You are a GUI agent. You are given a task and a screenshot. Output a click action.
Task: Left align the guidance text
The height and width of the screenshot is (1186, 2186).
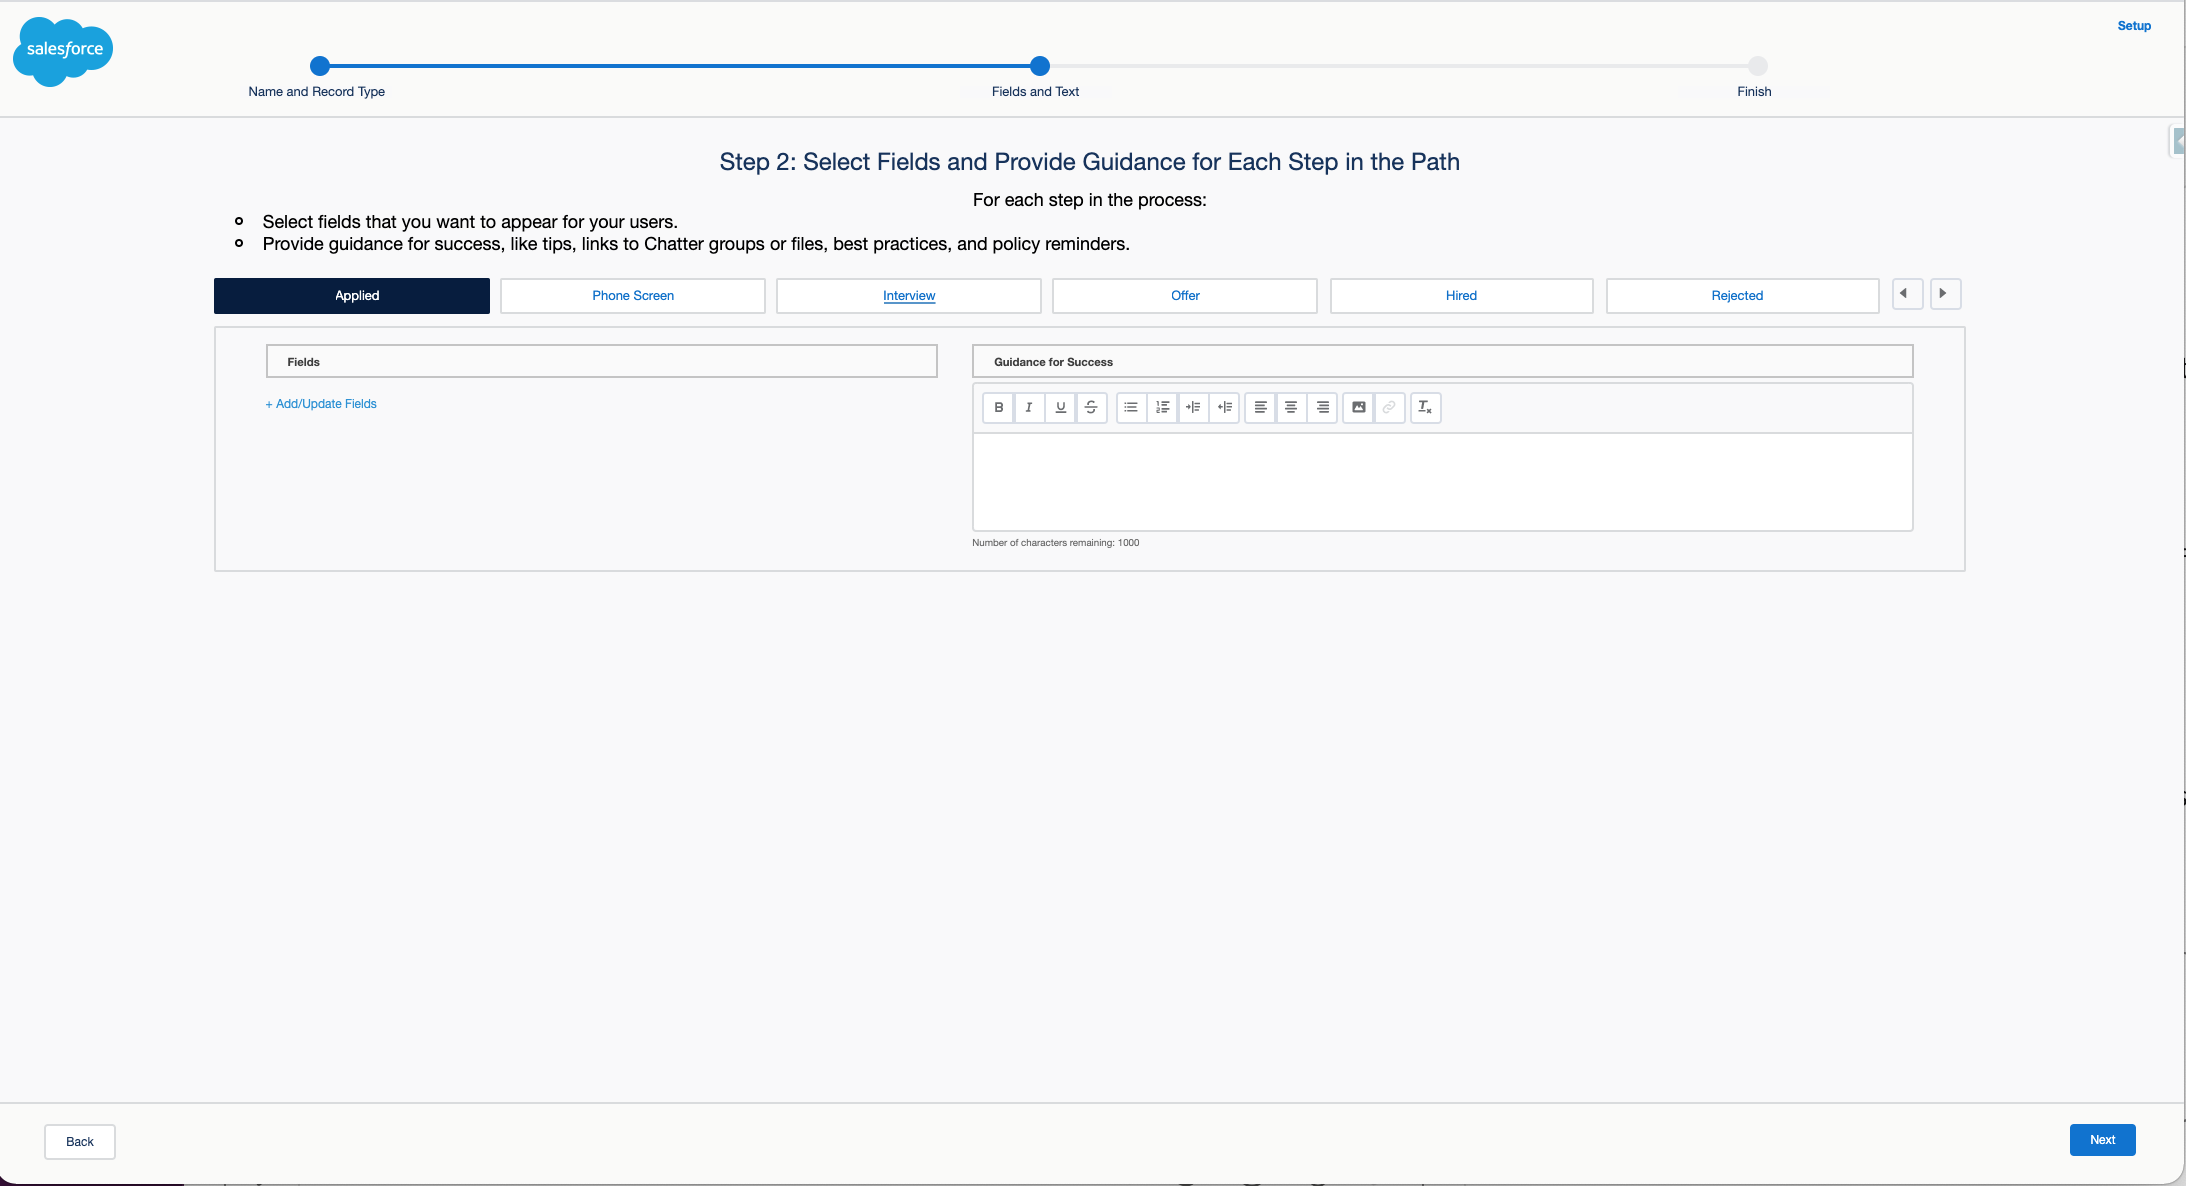point(1260,407)
